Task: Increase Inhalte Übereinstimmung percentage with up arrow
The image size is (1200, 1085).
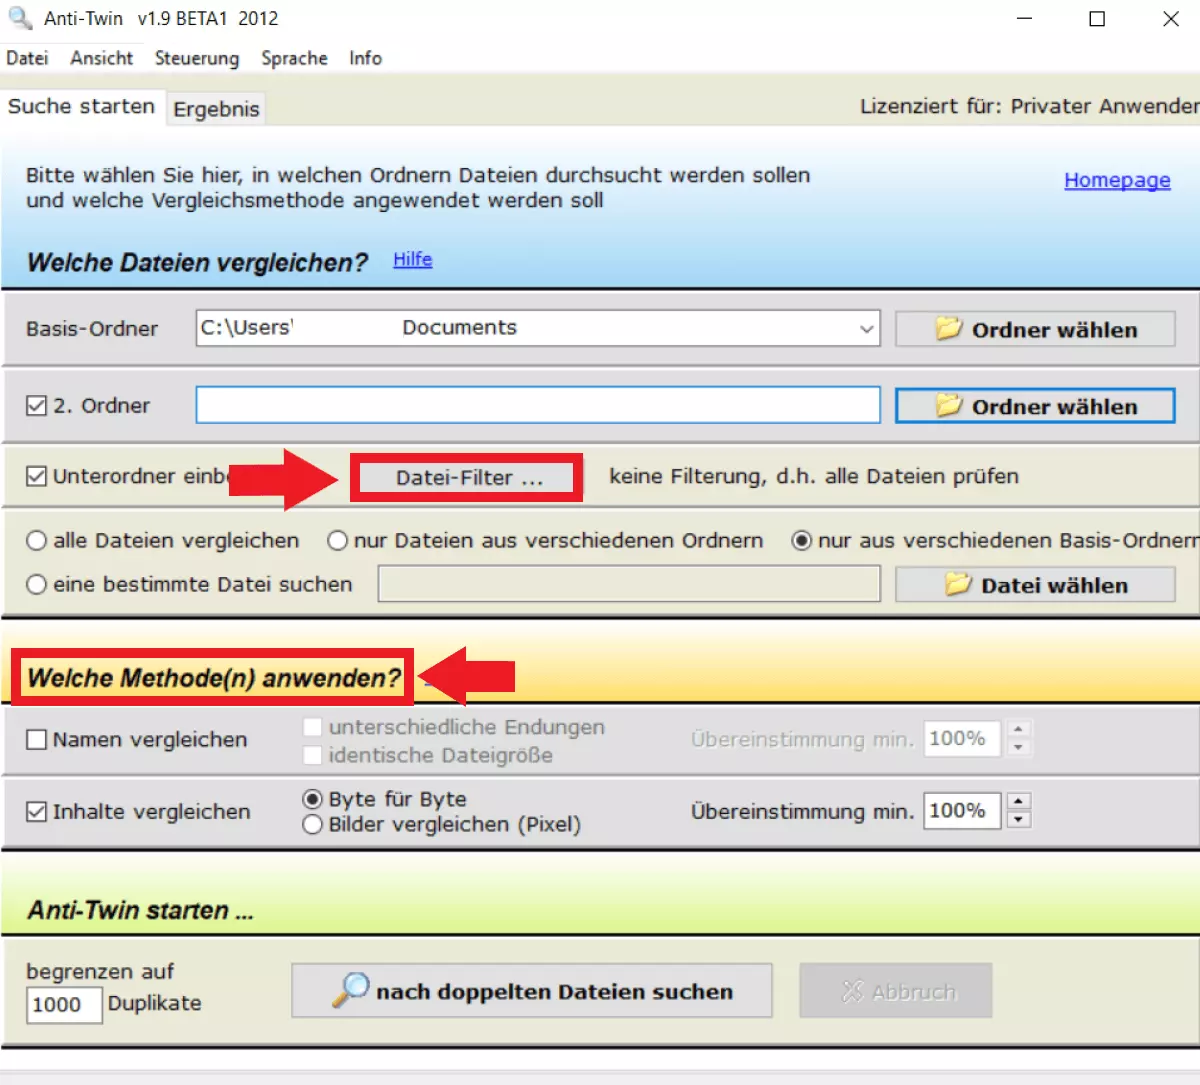Action: (1018, 802)
